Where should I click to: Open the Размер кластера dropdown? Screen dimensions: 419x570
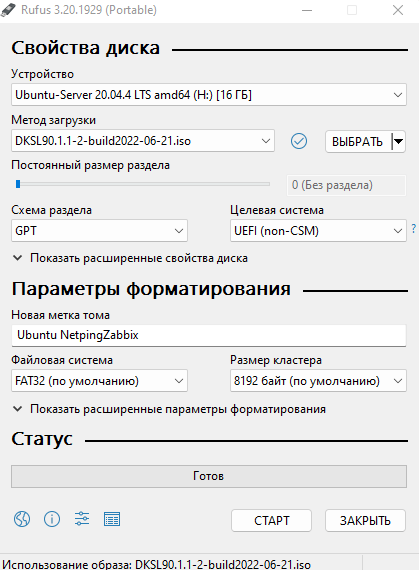tap(318, 381)
